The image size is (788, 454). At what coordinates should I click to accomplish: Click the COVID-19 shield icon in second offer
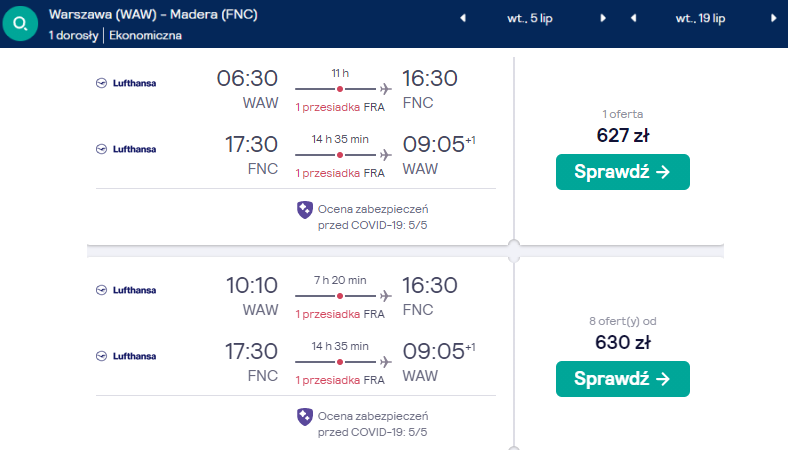pos(305,417)
